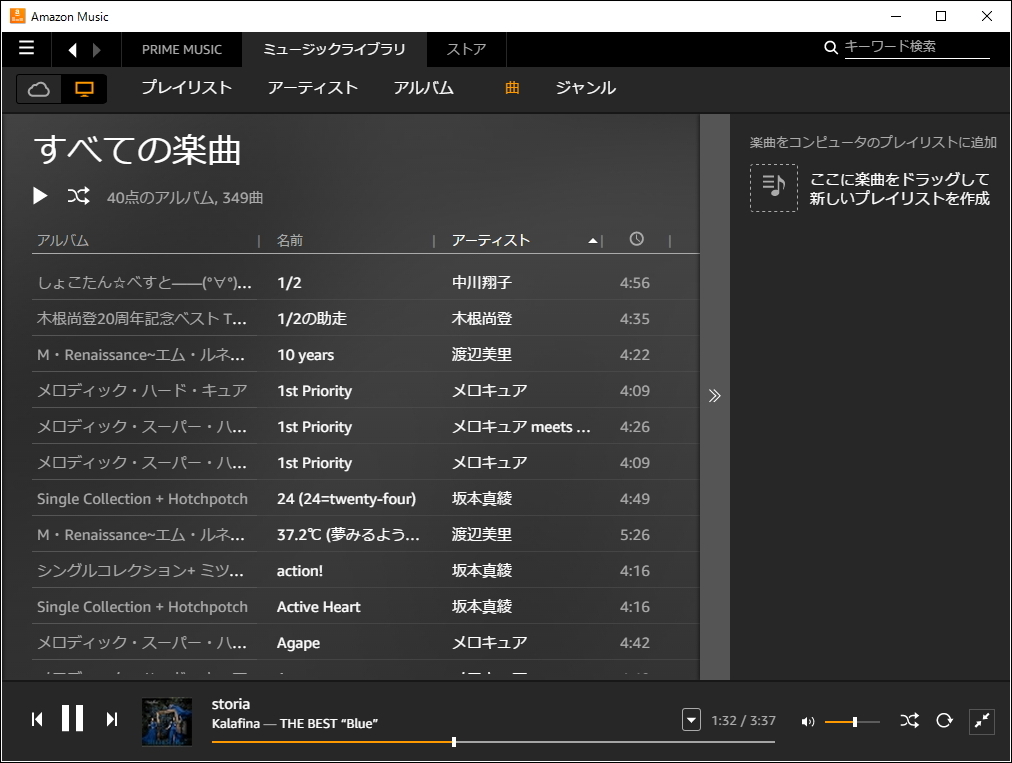The image size is (1012, 763).
Task: Click the 4:49 duration cell
Action: pos(634,498)
